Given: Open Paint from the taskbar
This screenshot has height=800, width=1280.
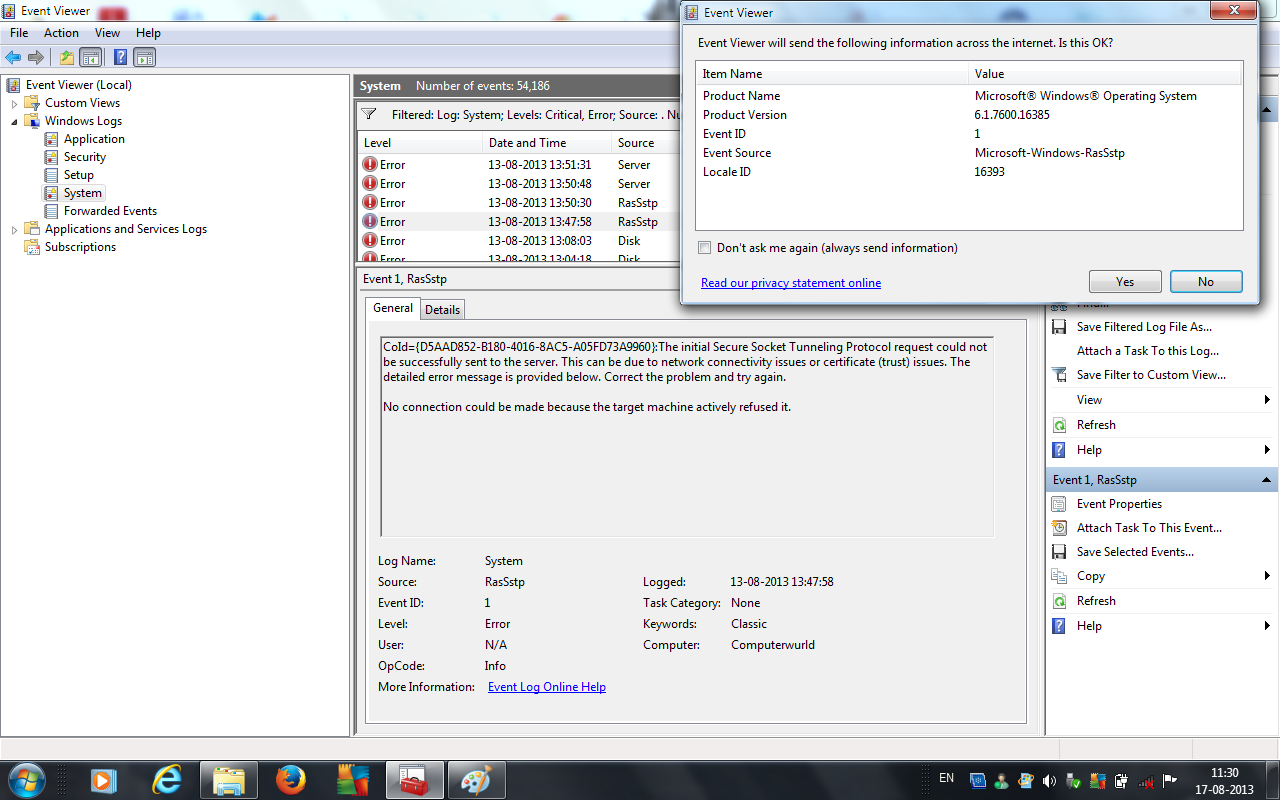Looking at the screenshot, I should (x=476, y=779).
